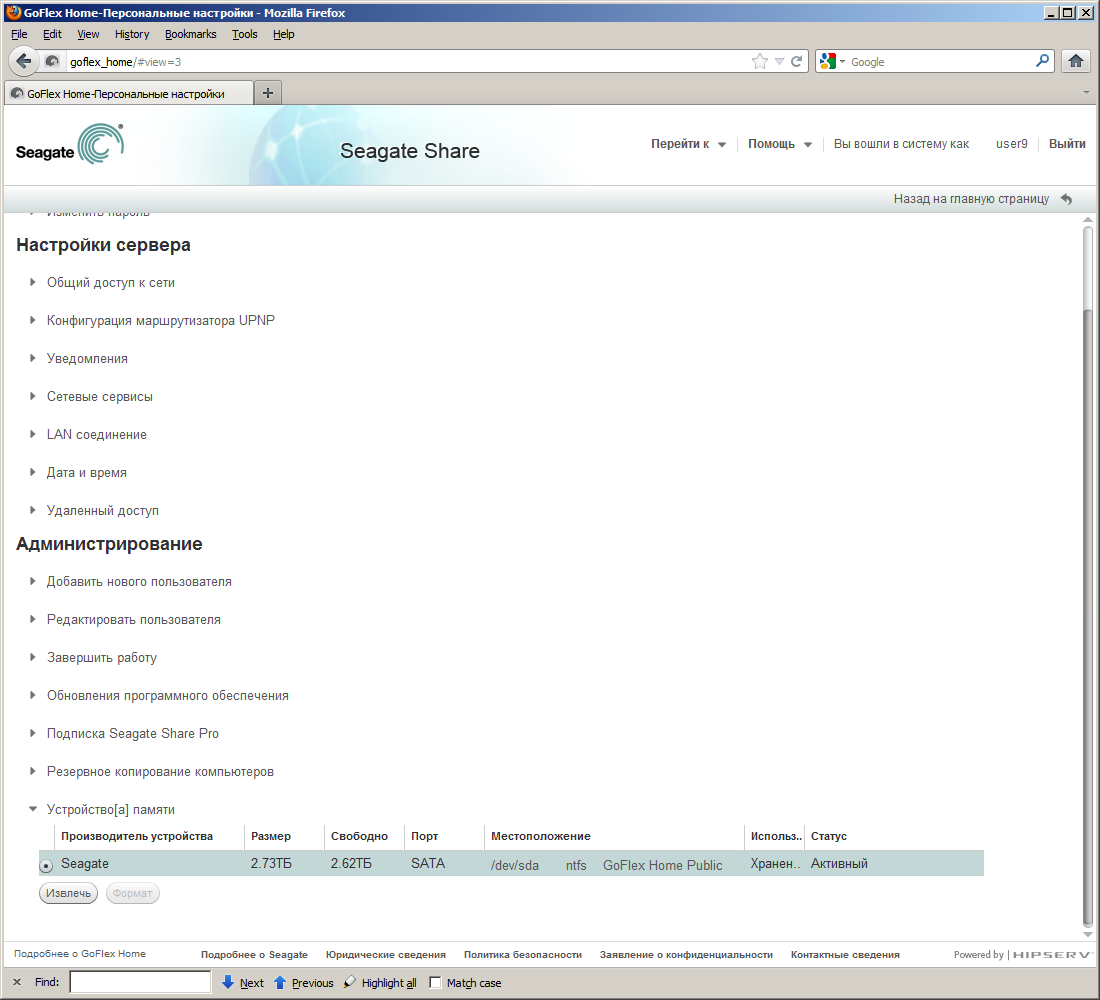Click the Highlight all button
Viewport: 1100px width, 1000px height.
click(x=380, y=982)
